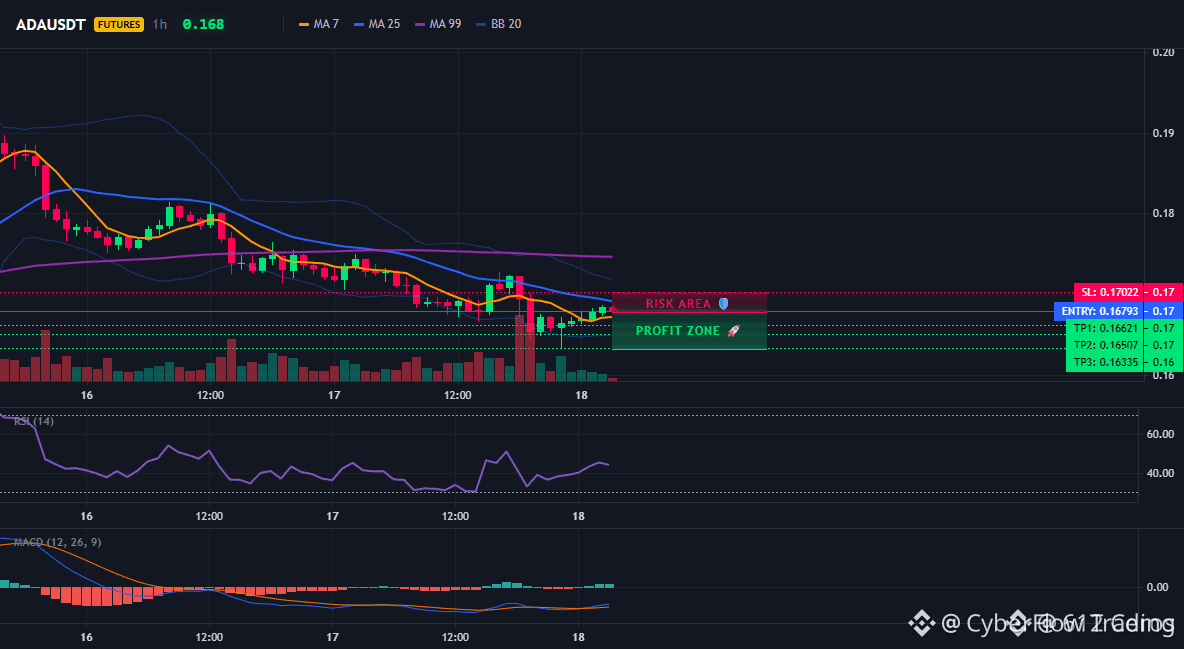Viewport: 1184px width, 649px height.
Task: Click the TP1: 0.16621 label
Action: pos(1105,329)
